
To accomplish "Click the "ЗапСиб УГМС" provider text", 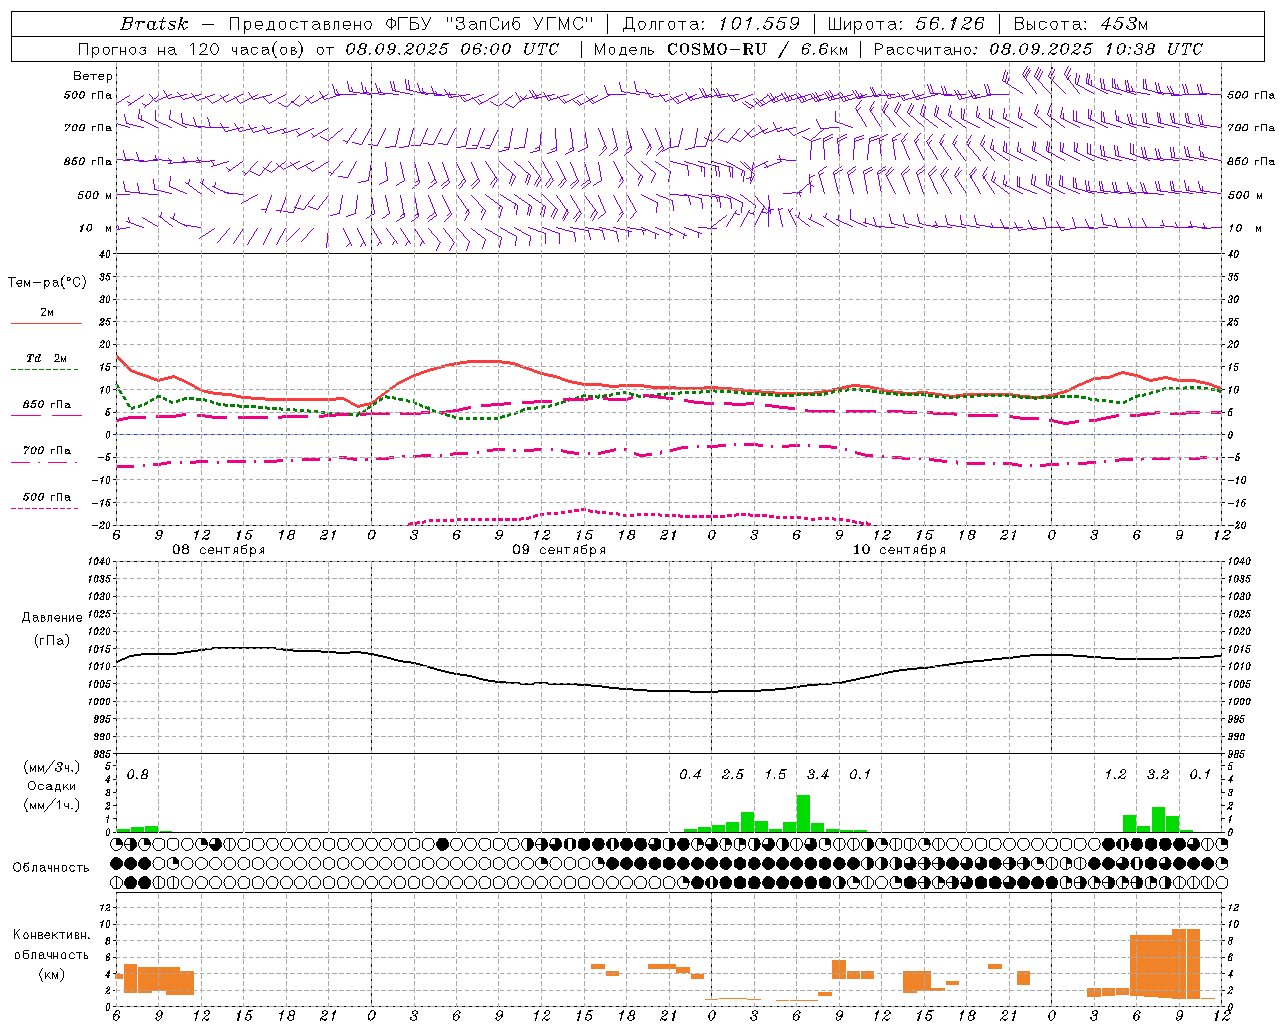I will coord(519,23).
